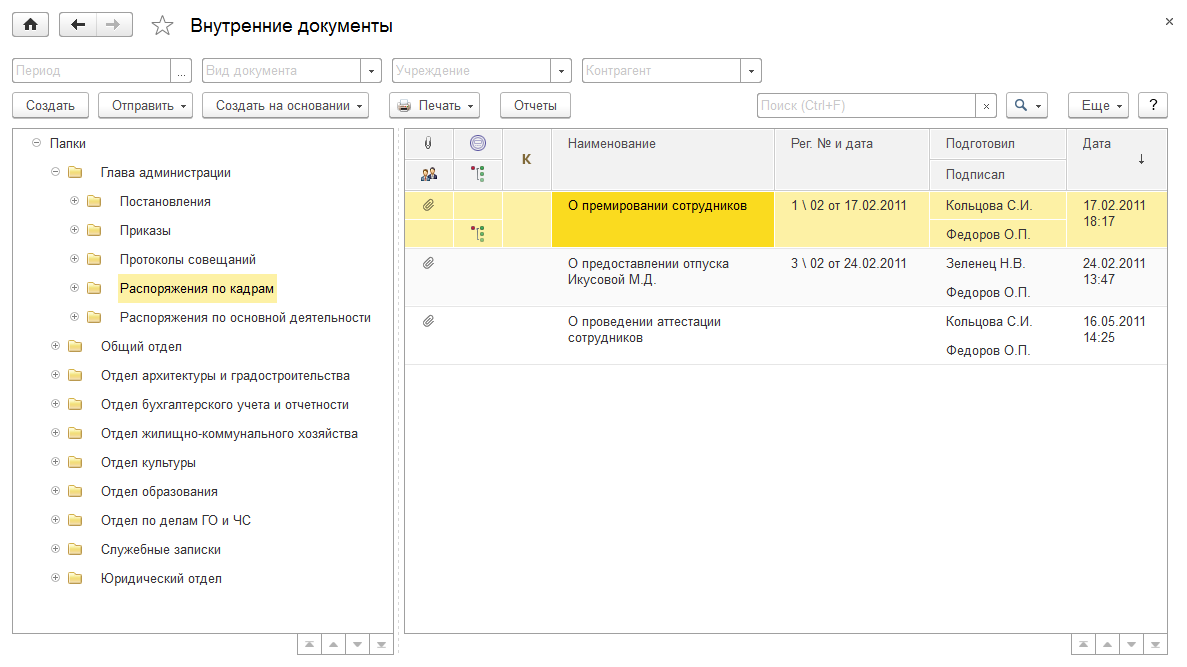Sort by the Дата column header

(1117, 159)
